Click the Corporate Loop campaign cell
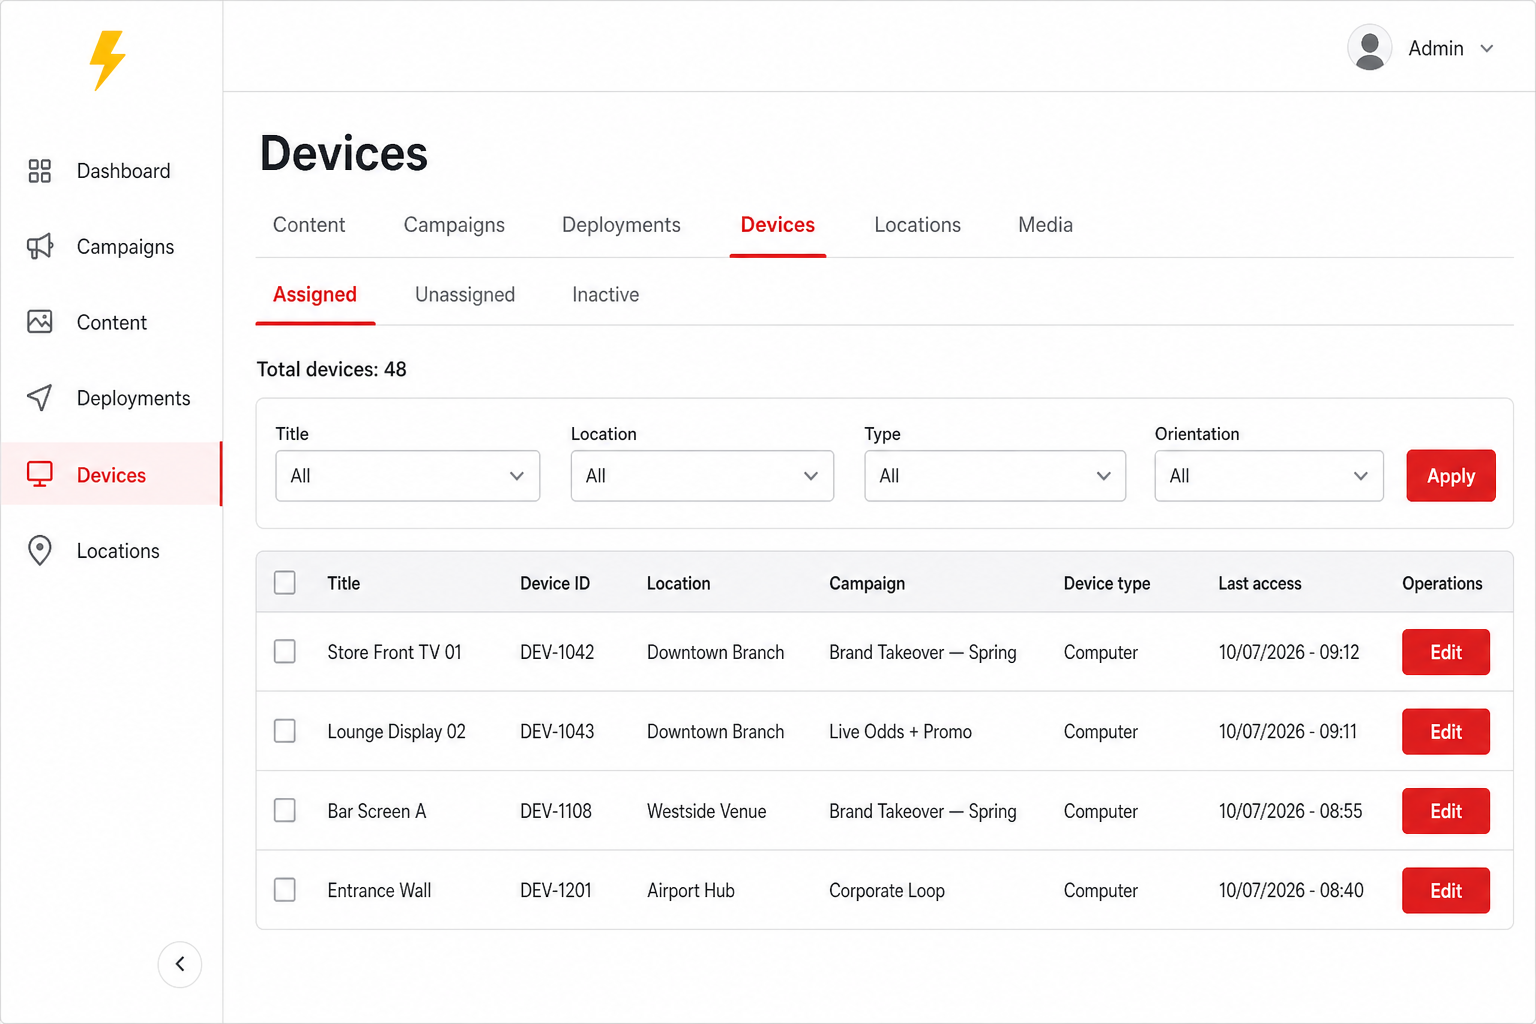 click(x=887, y=891)
